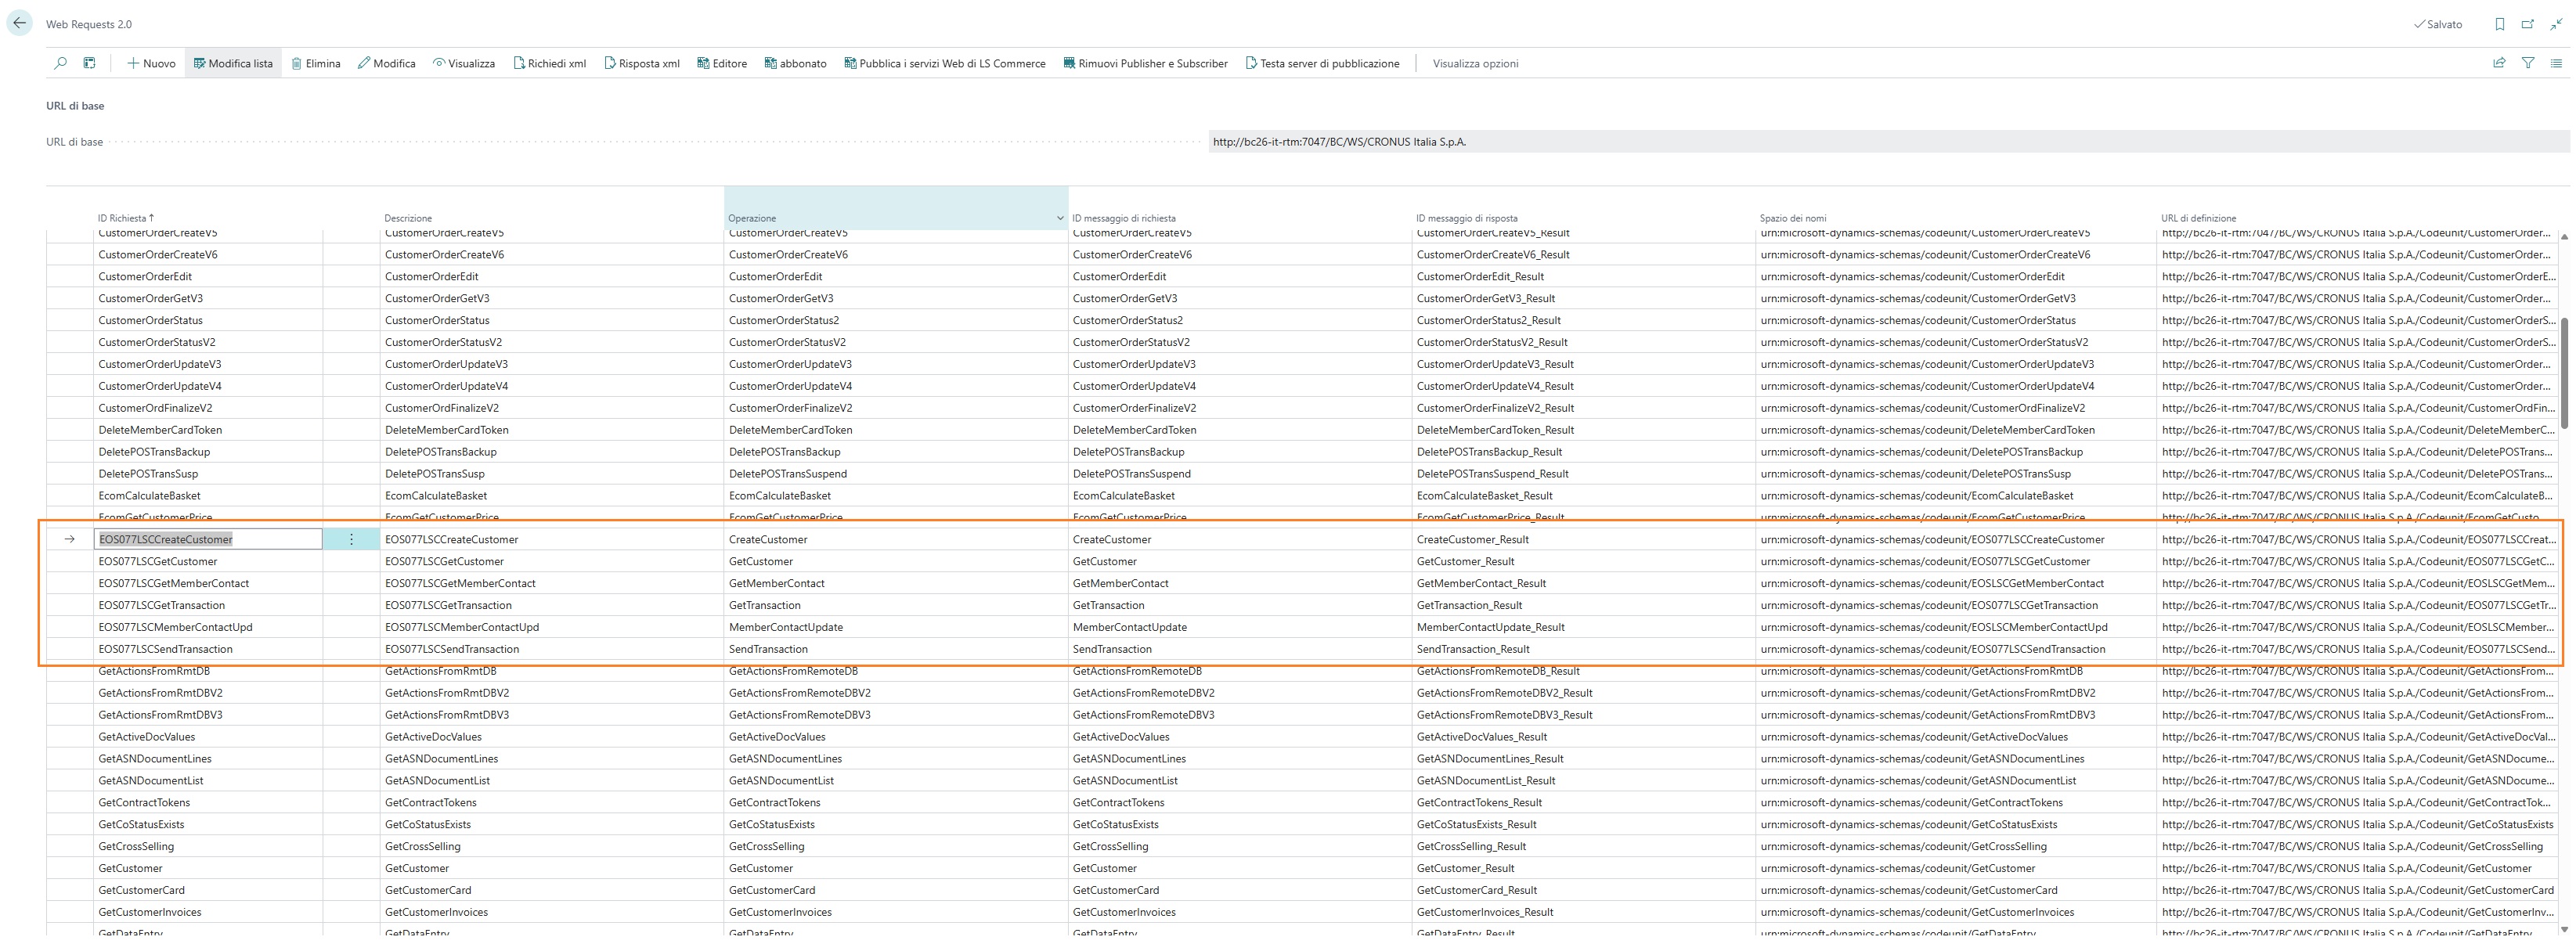Click Spazio dei nomi column header
The width and height of the screenshot is (2576, 944).
tap(1793, 218)
